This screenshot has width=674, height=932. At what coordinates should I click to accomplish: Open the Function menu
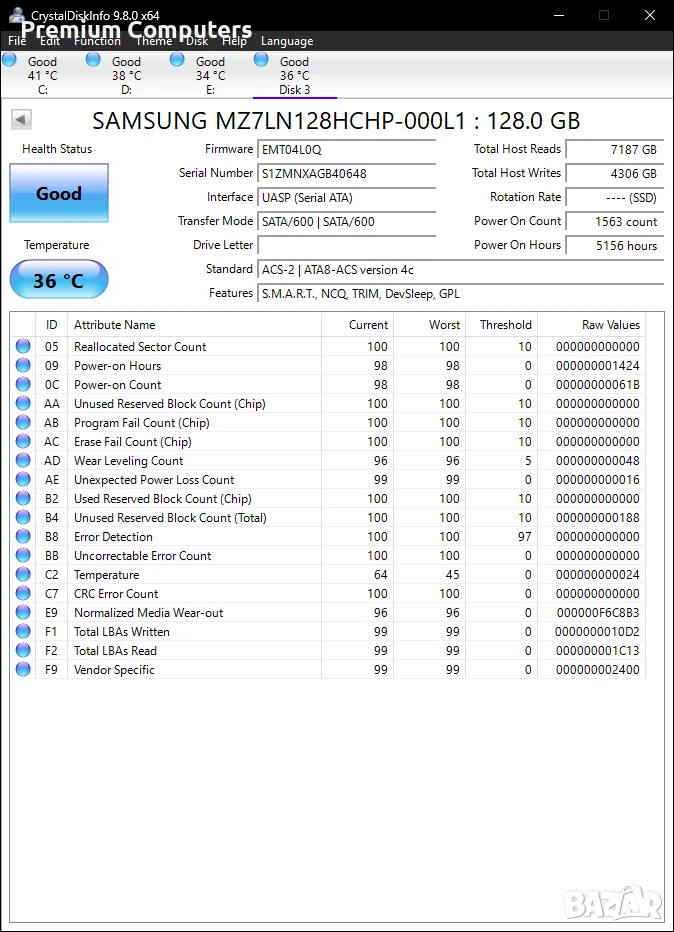click(97, 41)
